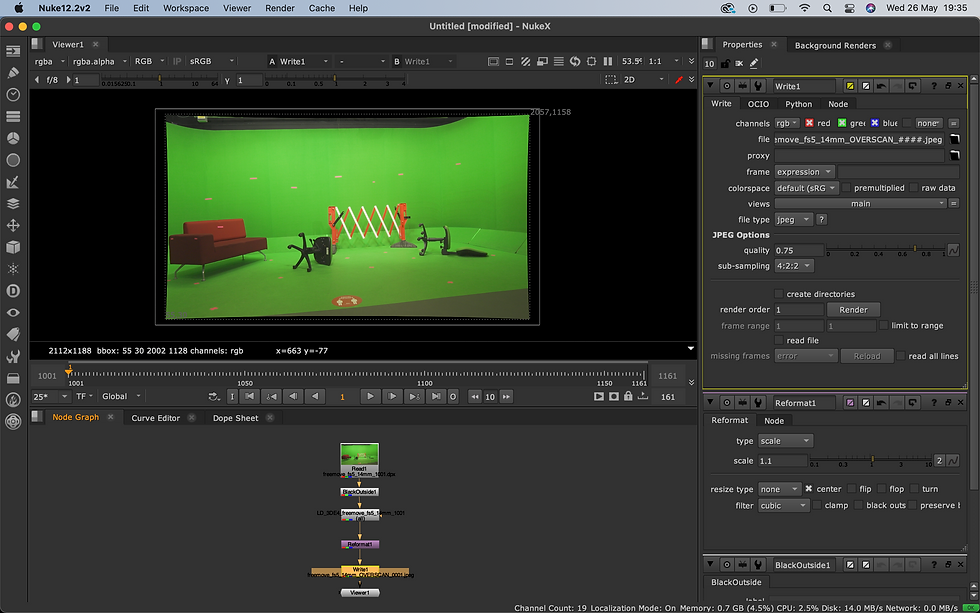Open the file type jpeg dropdown

[x=793, y=219]
